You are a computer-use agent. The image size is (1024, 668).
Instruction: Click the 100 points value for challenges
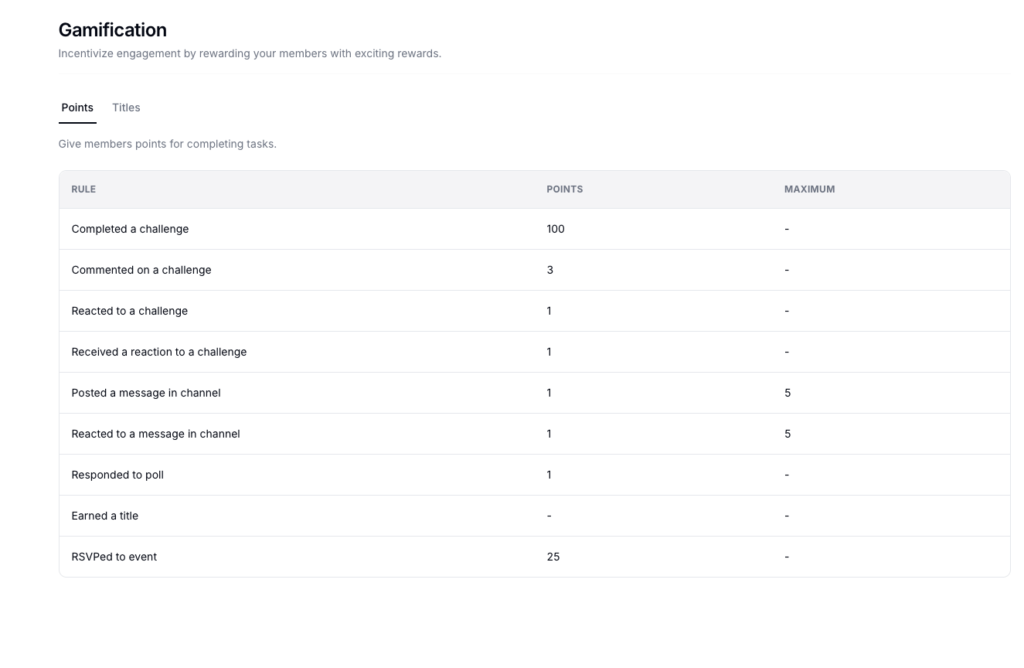tap(556, 229)
